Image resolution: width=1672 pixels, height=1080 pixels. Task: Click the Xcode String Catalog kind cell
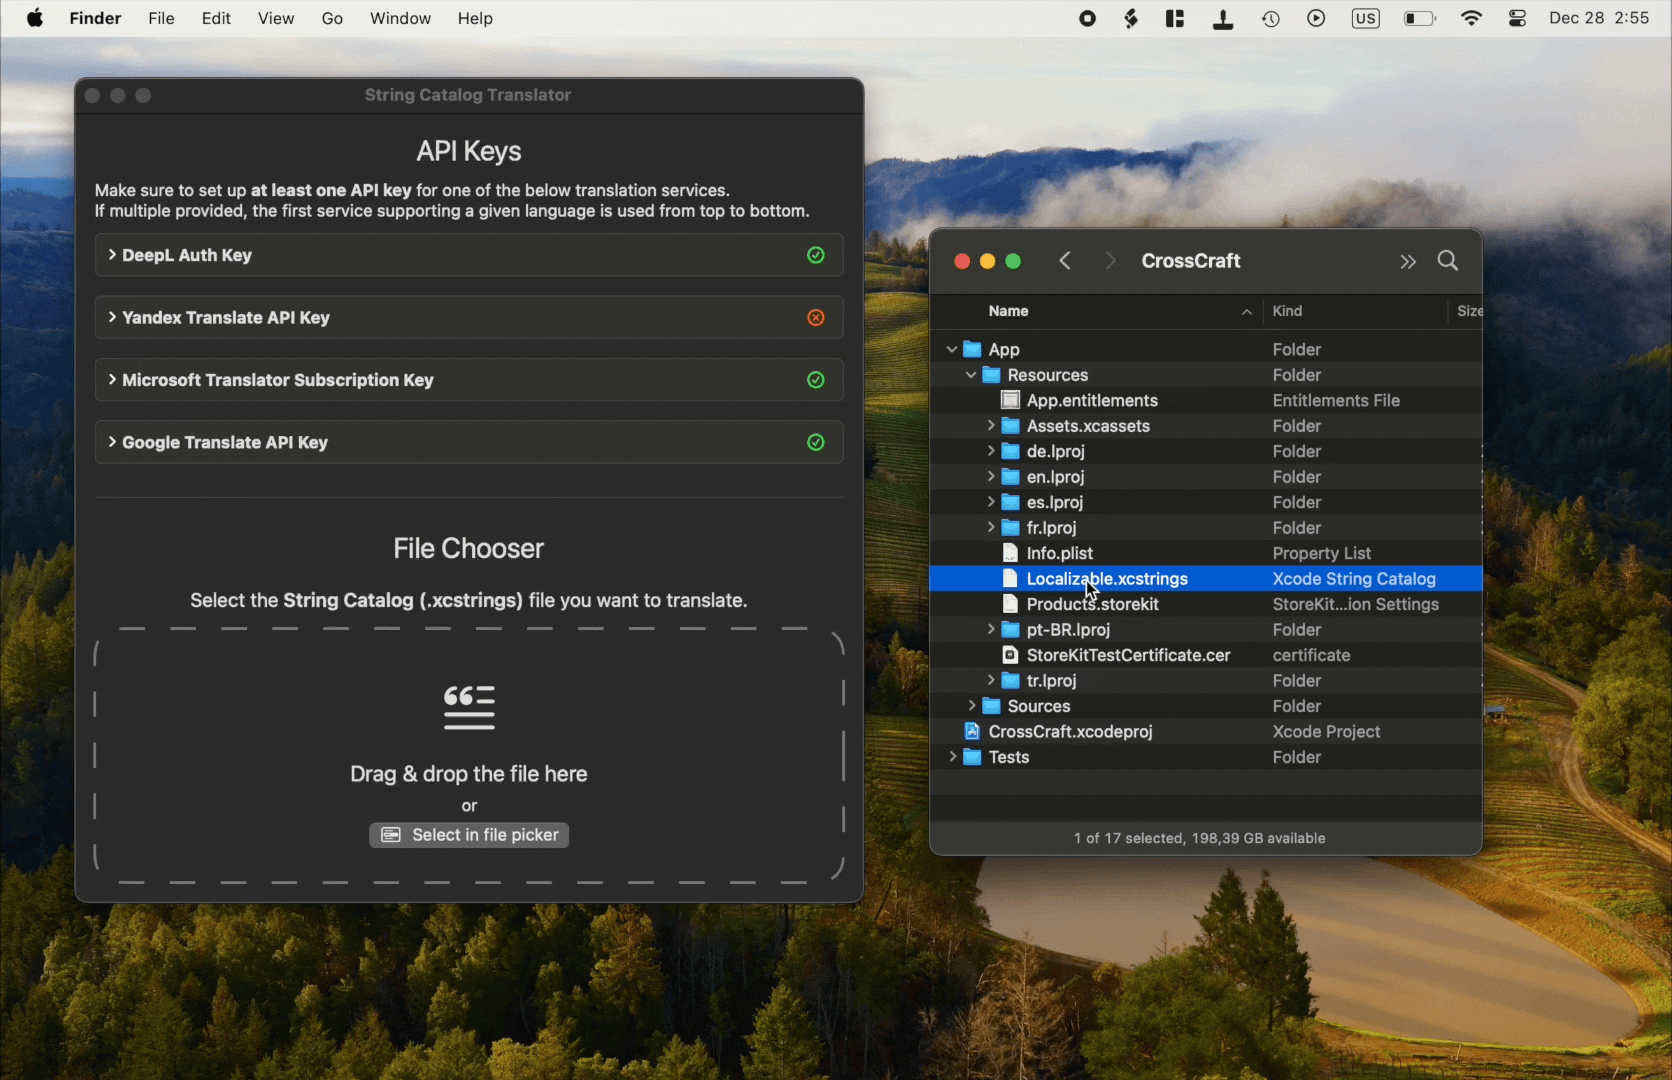coord(1354,579)
